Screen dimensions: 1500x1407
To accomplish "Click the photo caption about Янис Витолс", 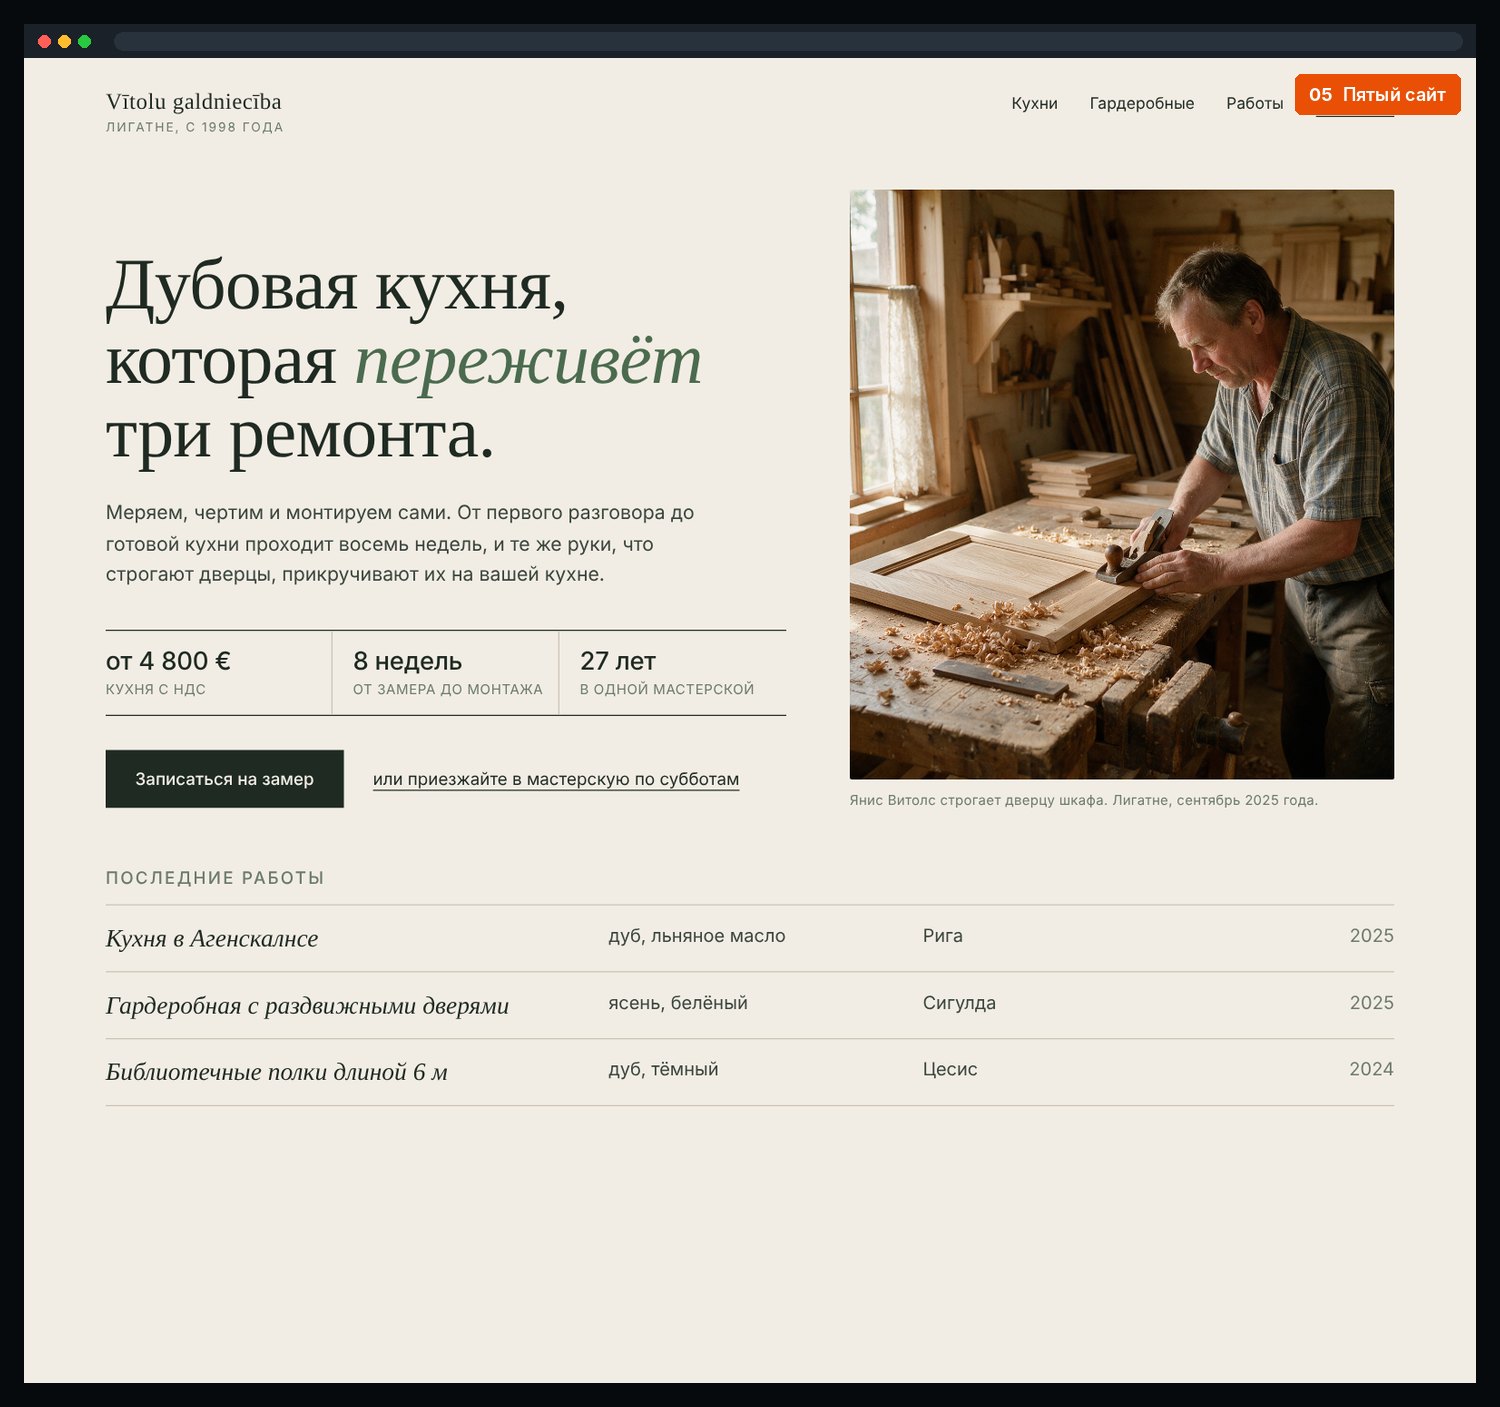I will (x=1083, y=800).
